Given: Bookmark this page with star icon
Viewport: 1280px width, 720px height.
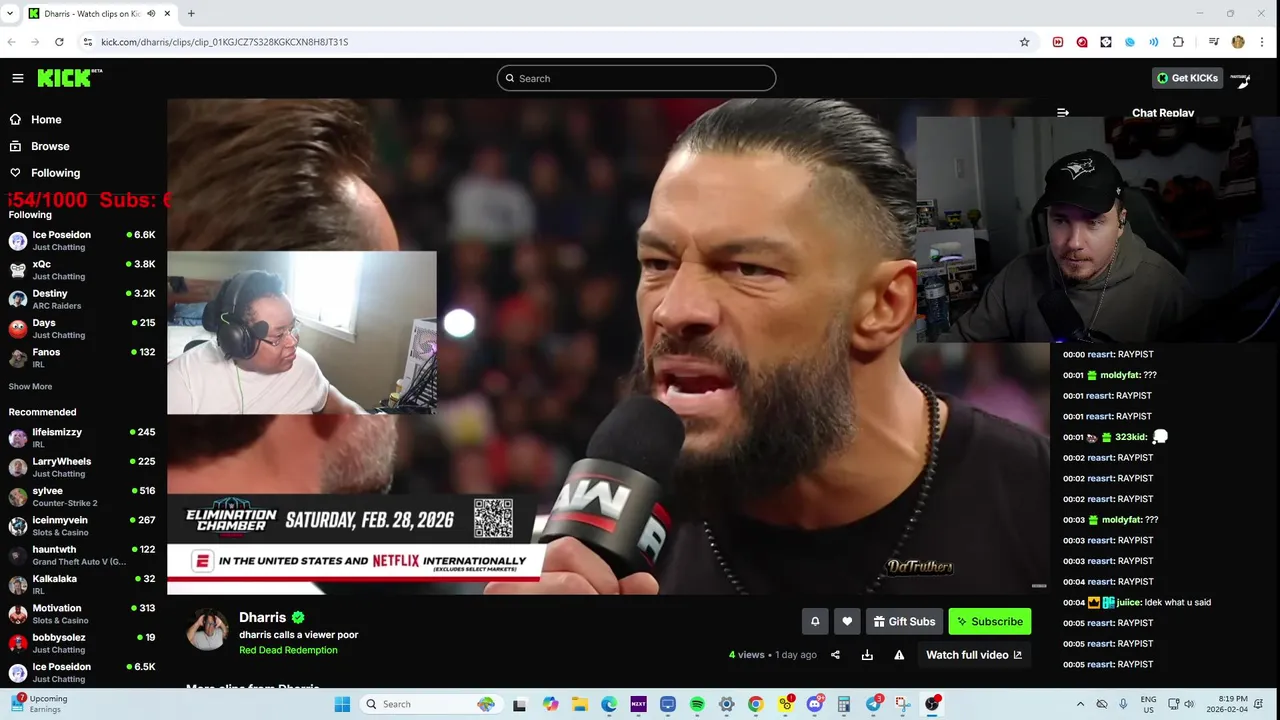Looking at the screenshot, I should point(1024,42).
